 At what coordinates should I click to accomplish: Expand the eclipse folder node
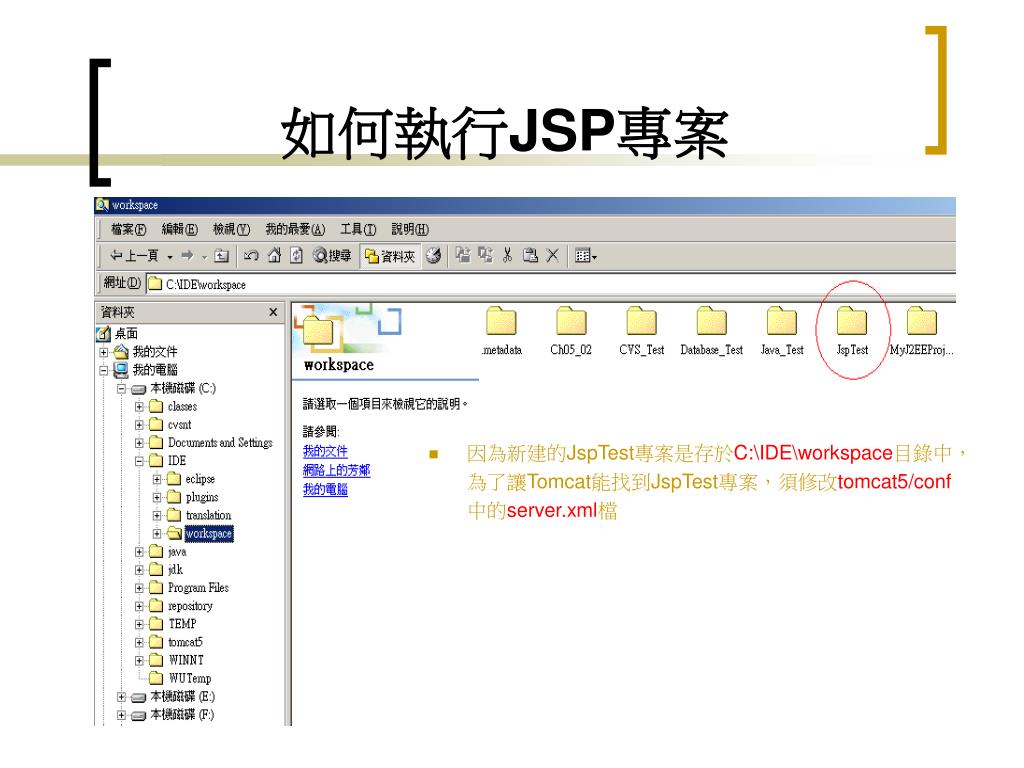(x=157, y=479)
